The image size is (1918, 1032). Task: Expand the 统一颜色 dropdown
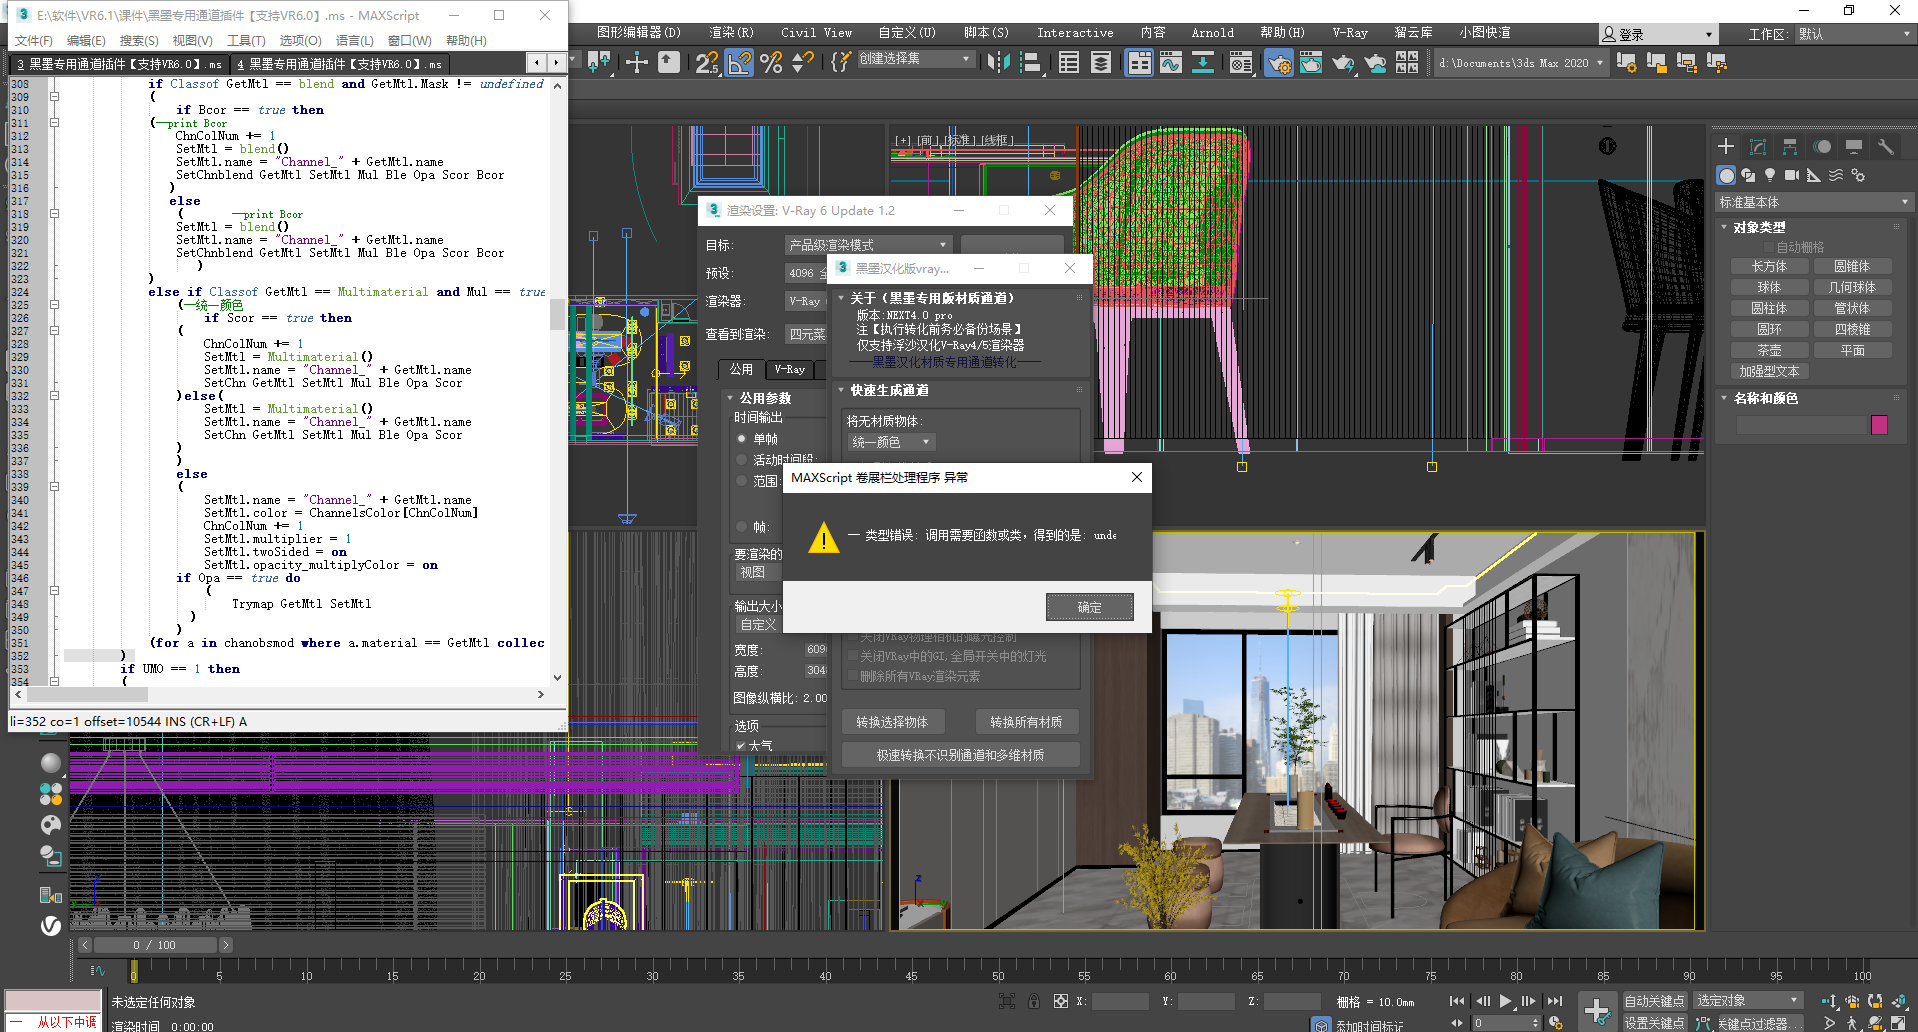889,442
